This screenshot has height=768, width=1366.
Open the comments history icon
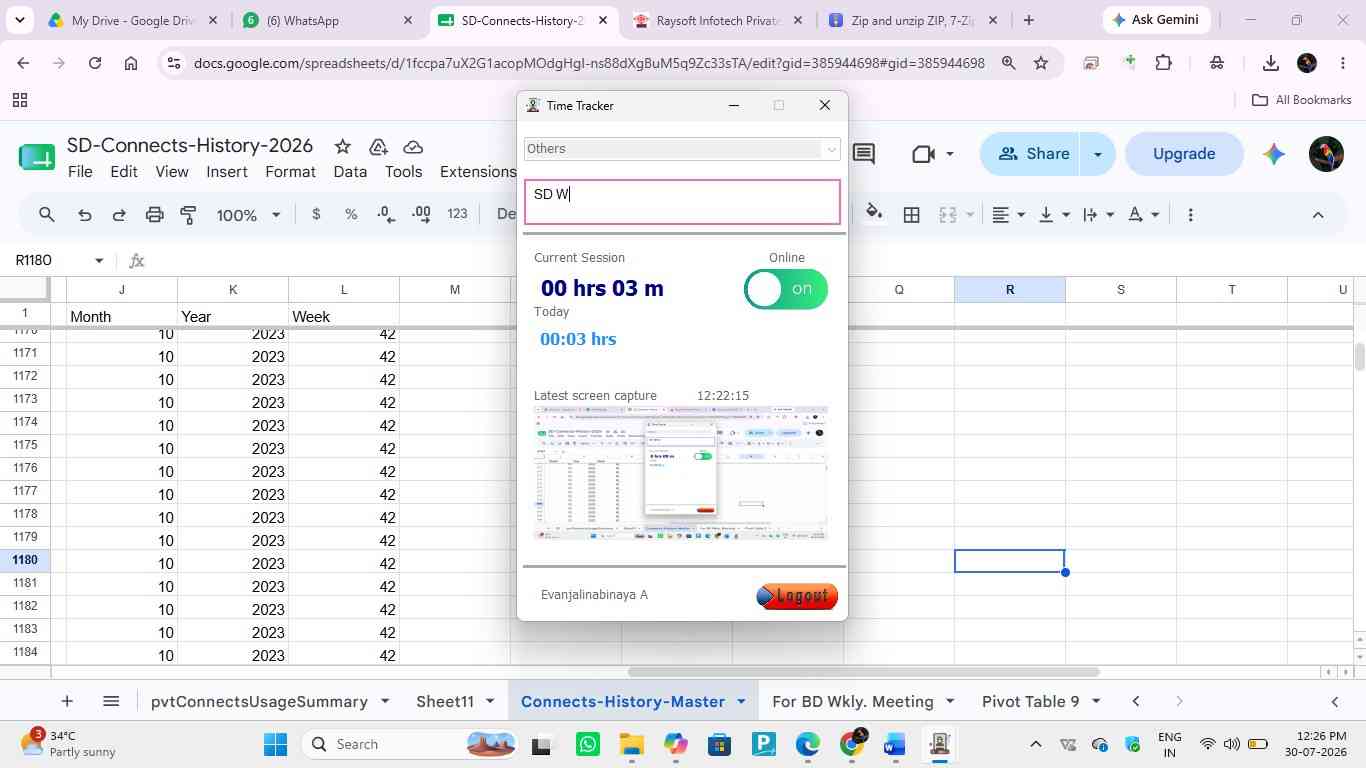(864, 154)
